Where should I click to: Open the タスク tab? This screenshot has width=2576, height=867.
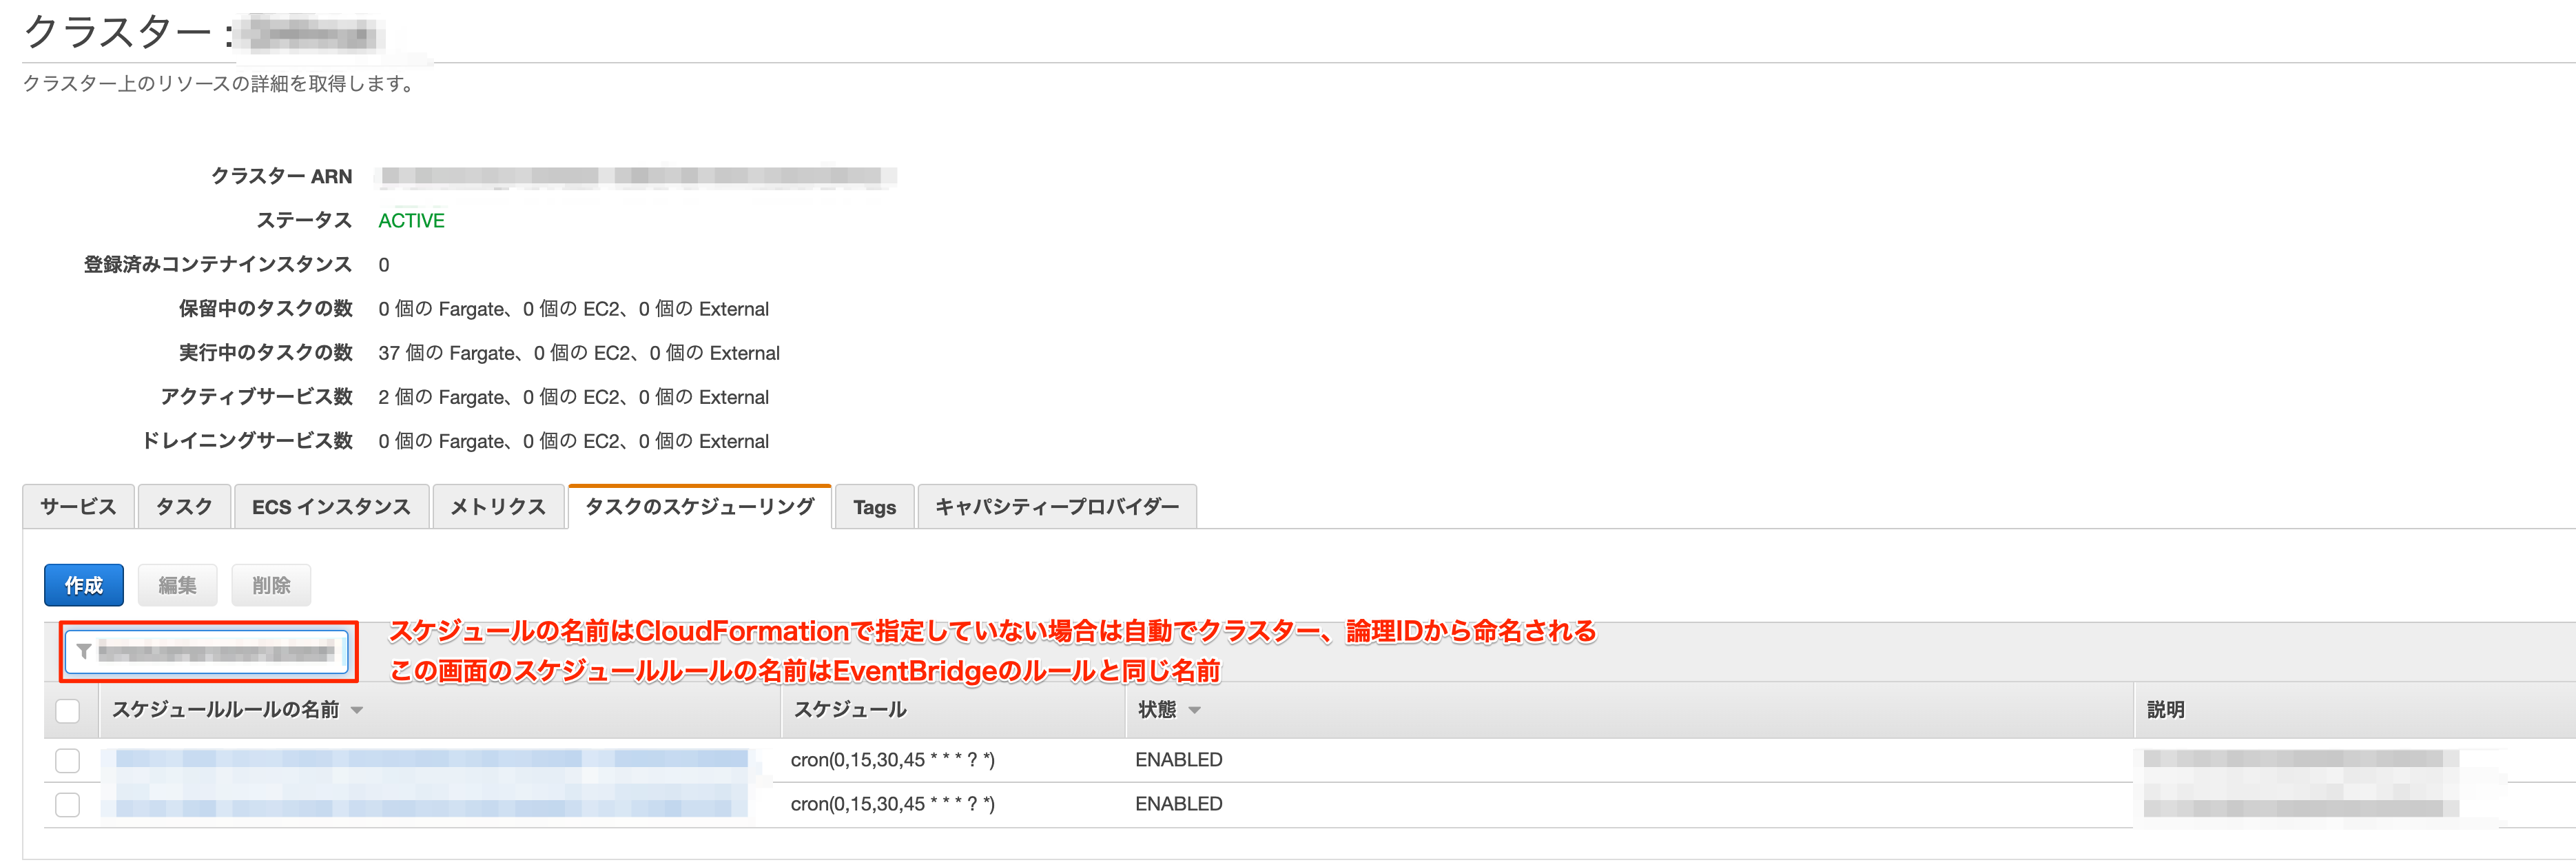(185, 507)
